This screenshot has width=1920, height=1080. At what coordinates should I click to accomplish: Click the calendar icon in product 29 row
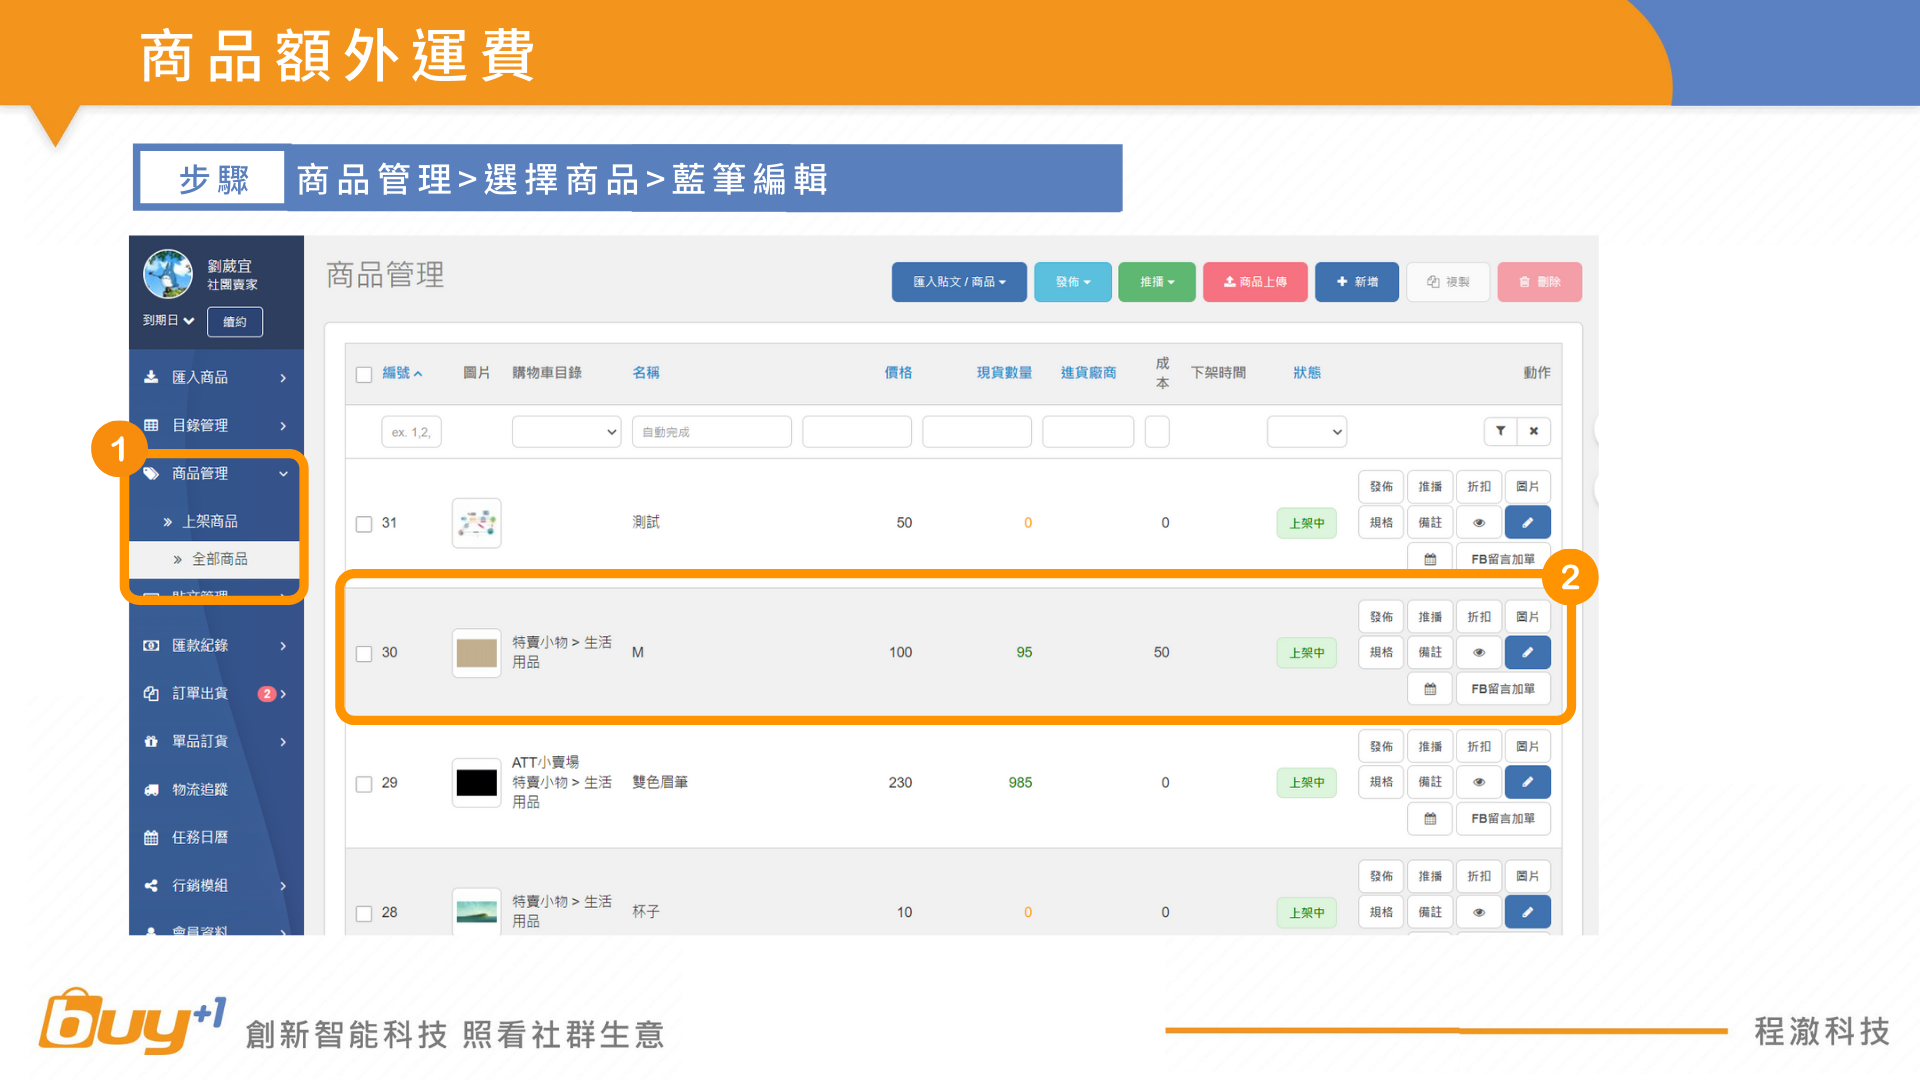tap(1430, 818)
